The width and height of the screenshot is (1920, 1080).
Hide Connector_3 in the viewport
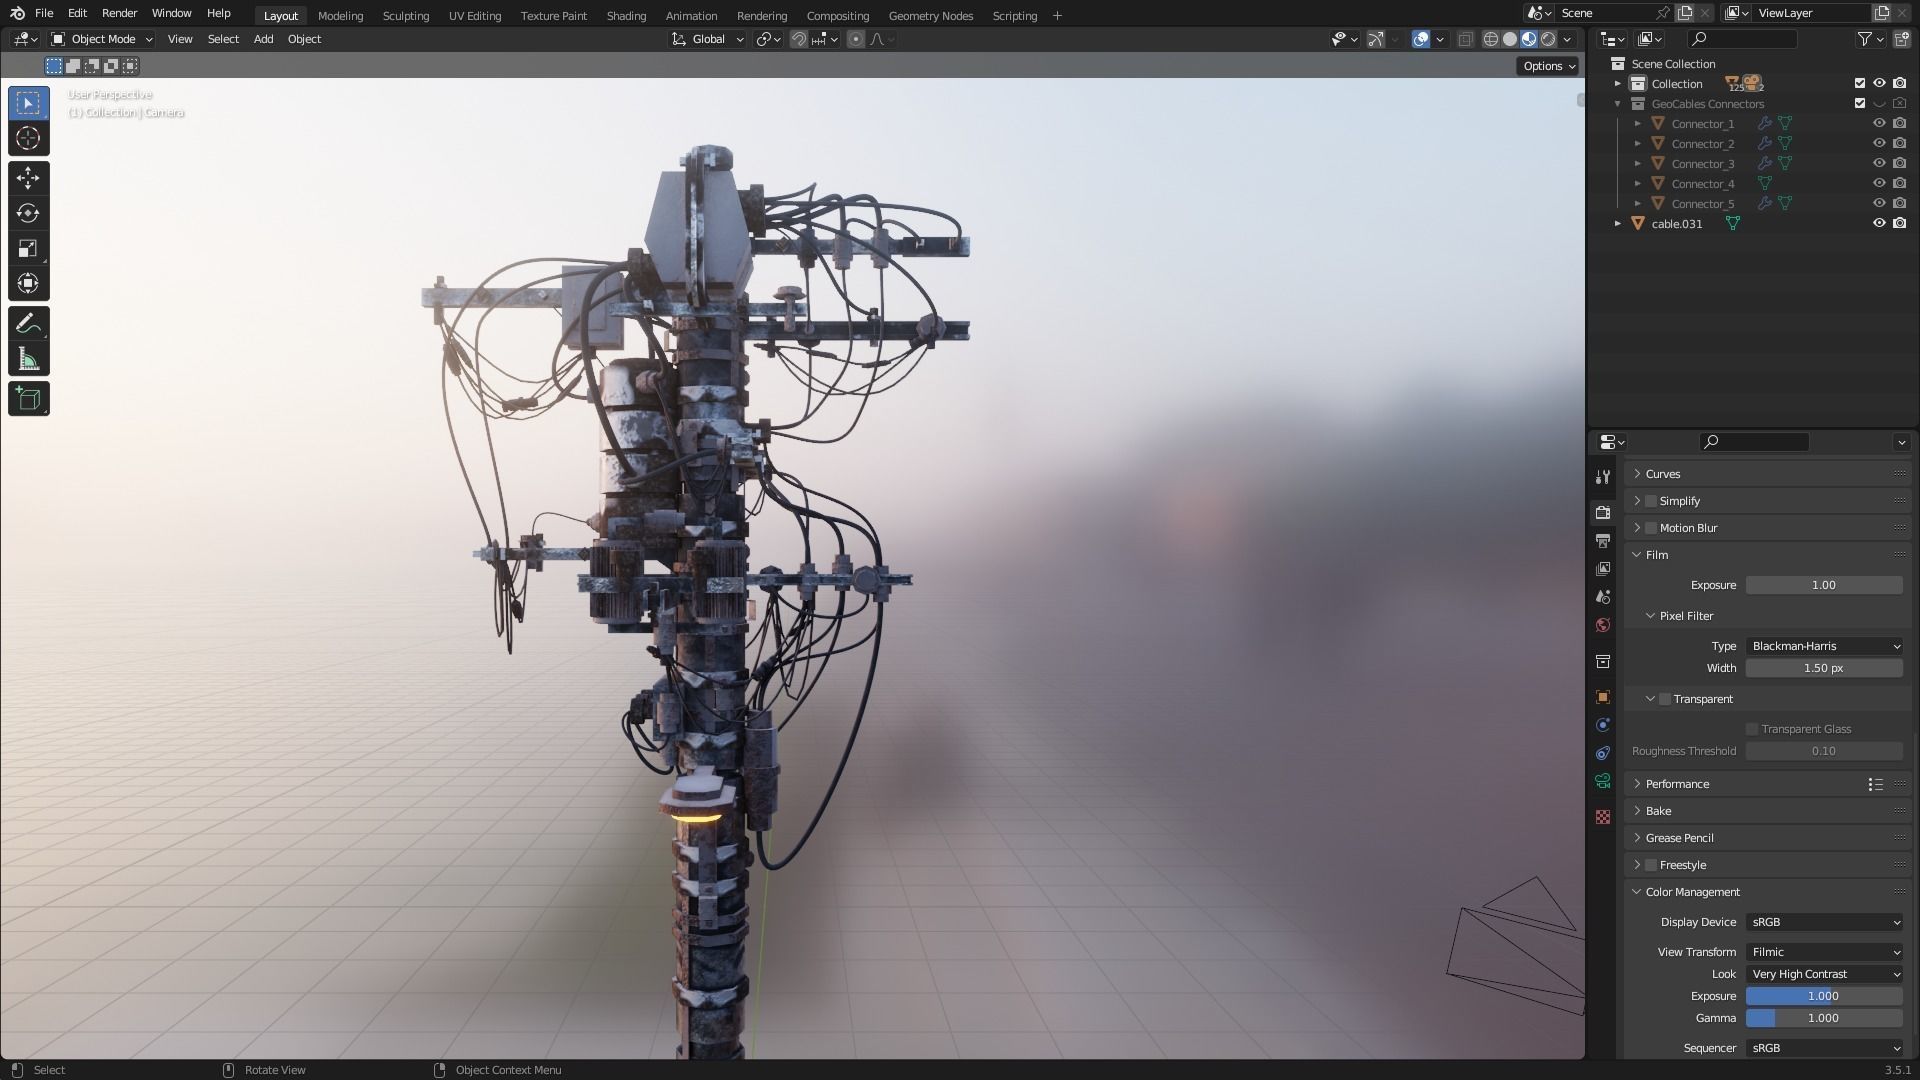click(x=1879, y=164)
